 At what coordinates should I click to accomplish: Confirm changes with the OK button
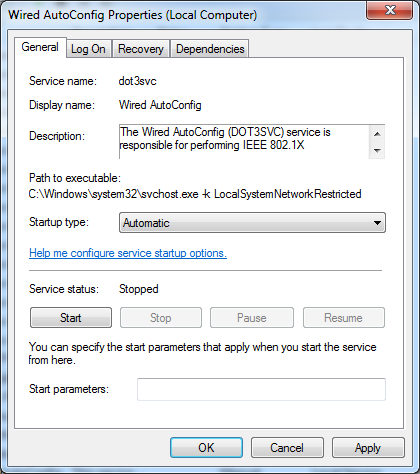point(206,448)
